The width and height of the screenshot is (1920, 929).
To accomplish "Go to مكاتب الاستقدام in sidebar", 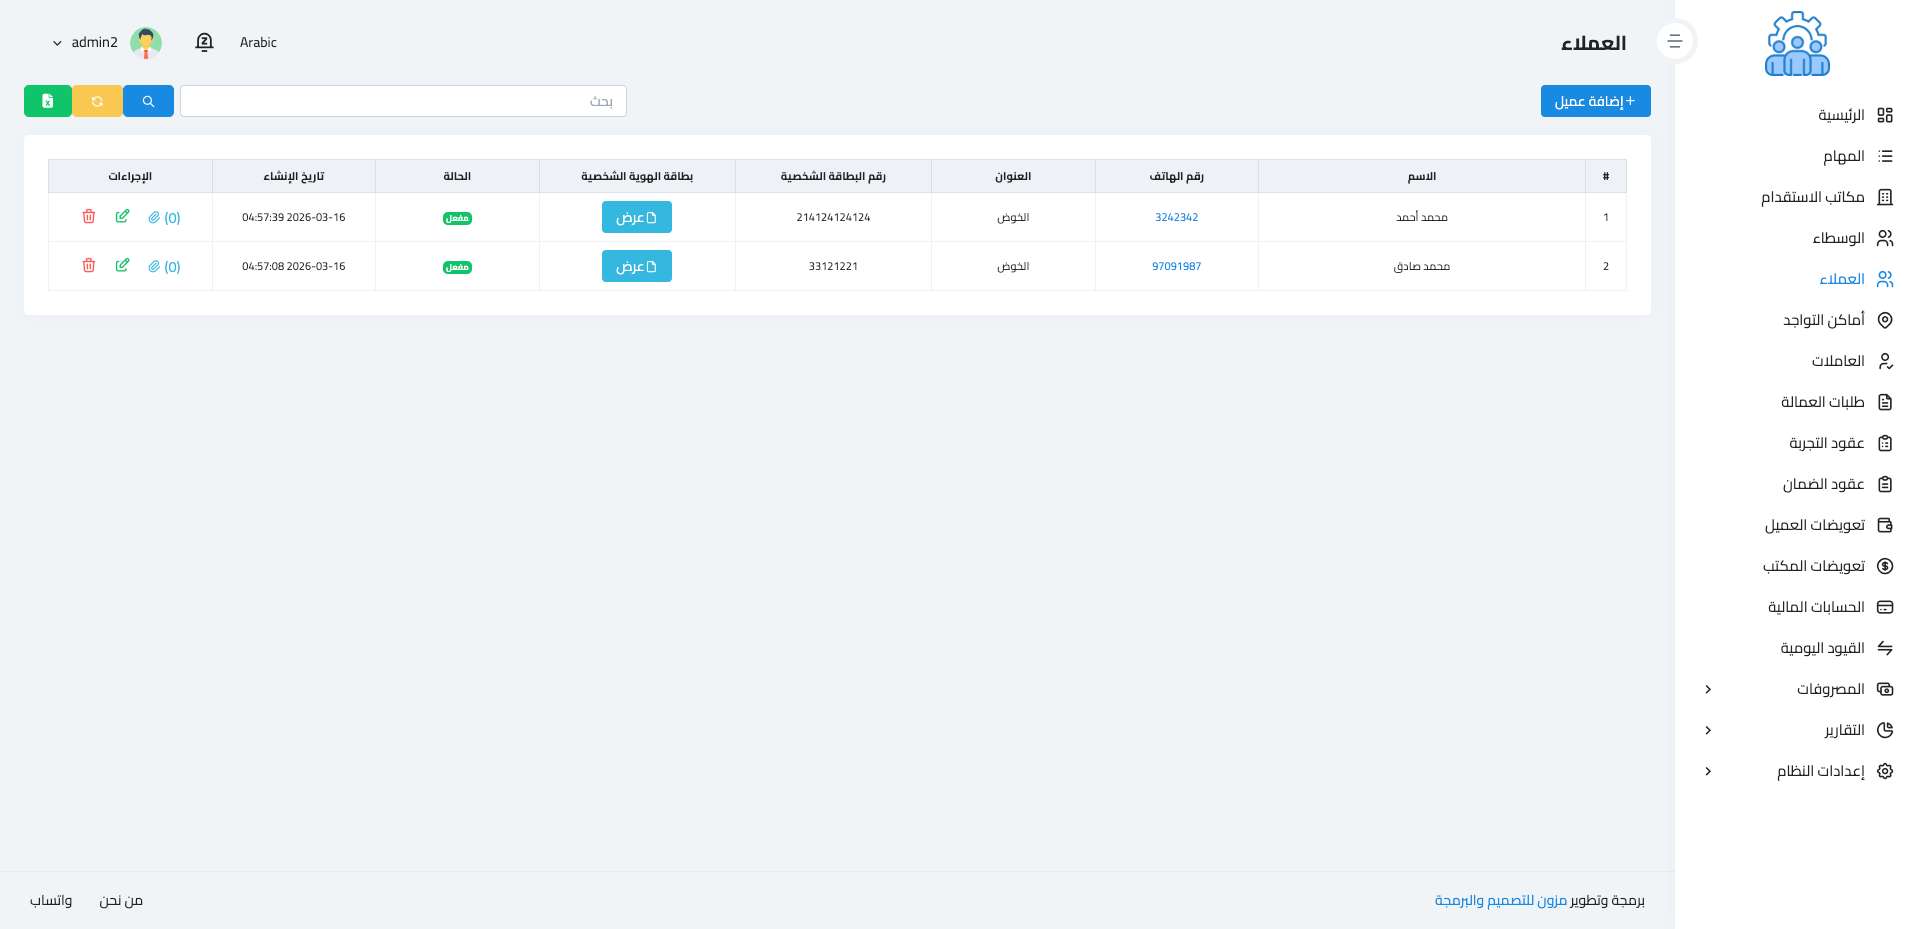I will 1812,197.
